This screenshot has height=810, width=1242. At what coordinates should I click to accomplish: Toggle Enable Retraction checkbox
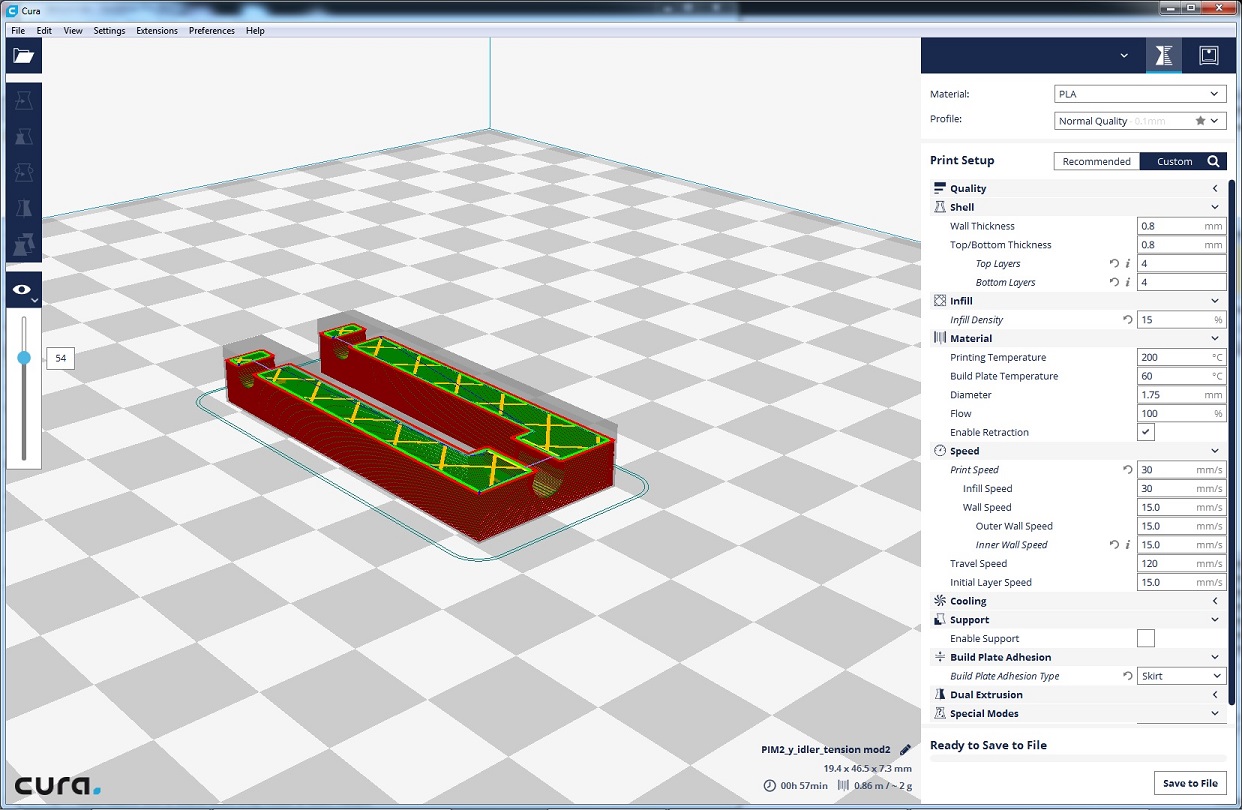click(x=1146, y=432)
